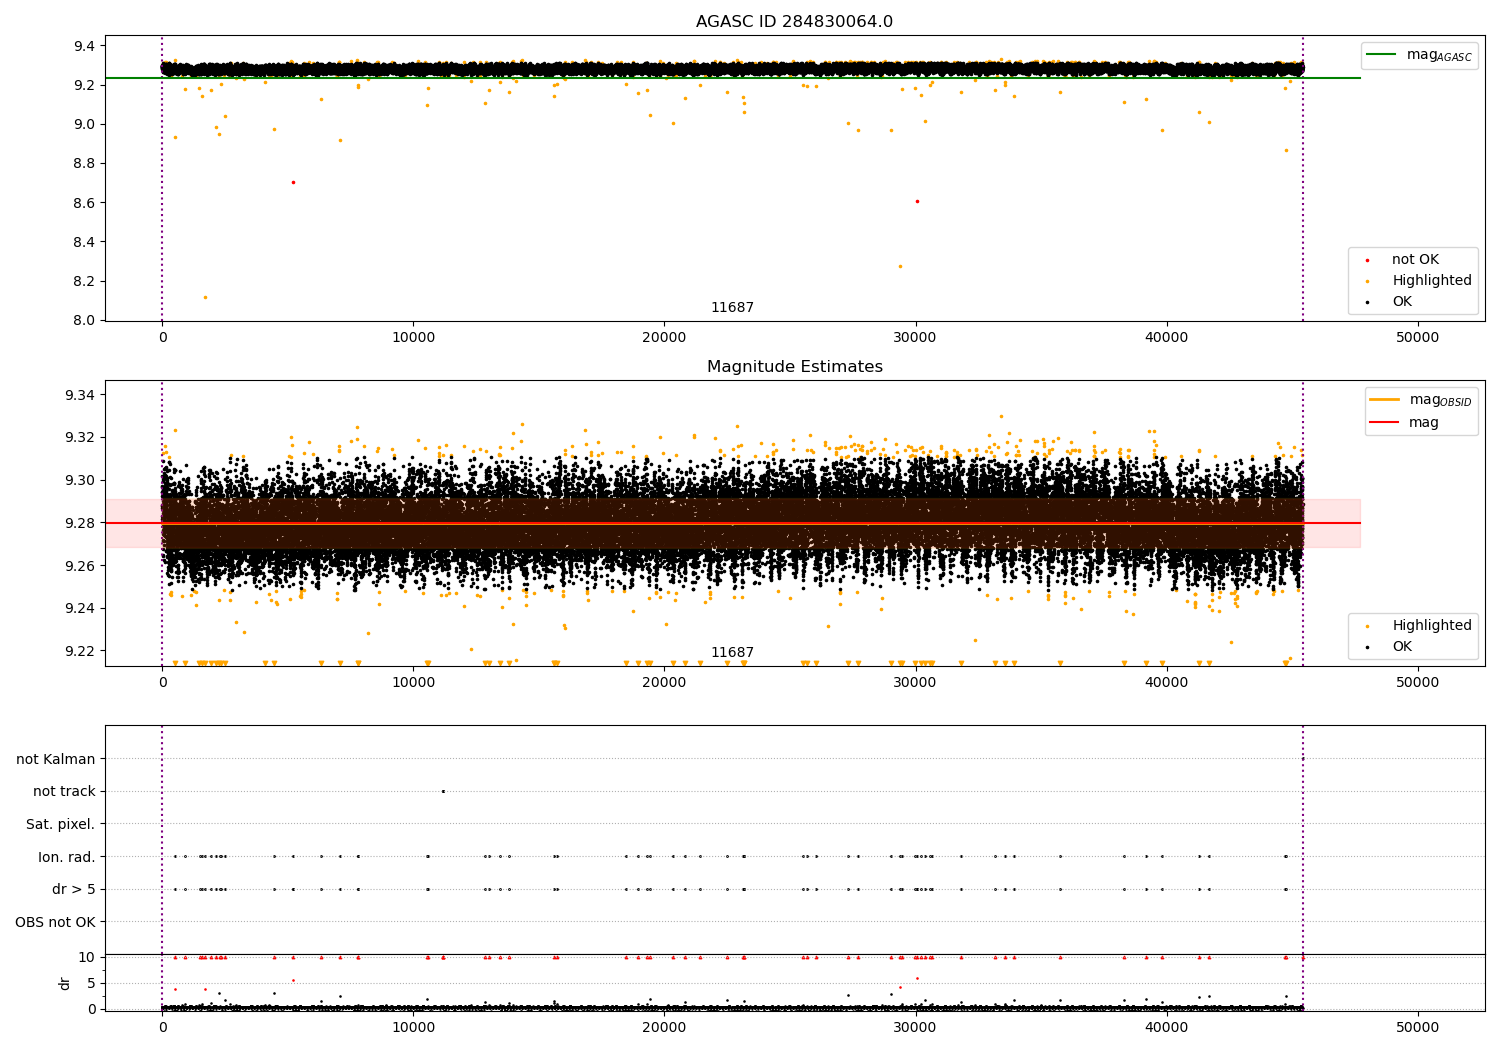Click the 'not Kalman' row label
1500x1050 pixels.
point(56,759)
